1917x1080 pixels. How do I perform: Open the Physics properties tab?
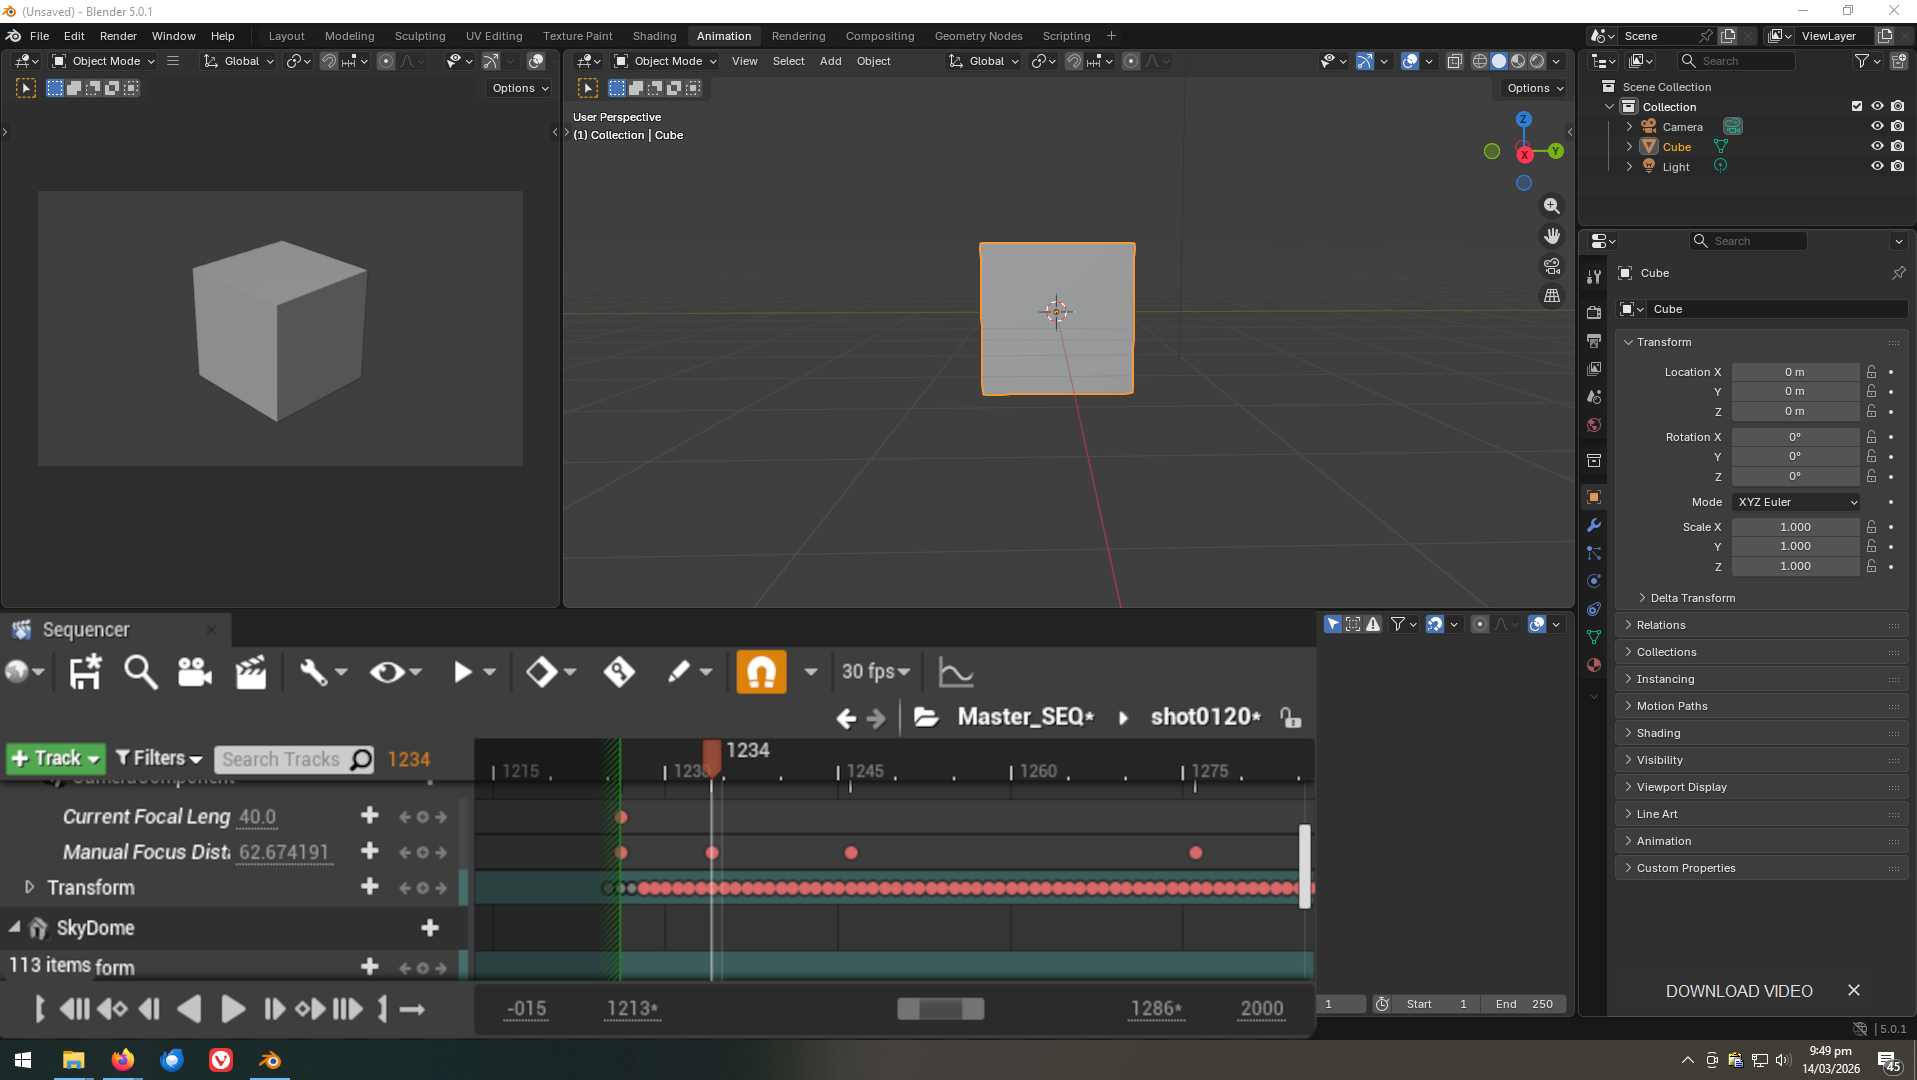click(1594, 581)
